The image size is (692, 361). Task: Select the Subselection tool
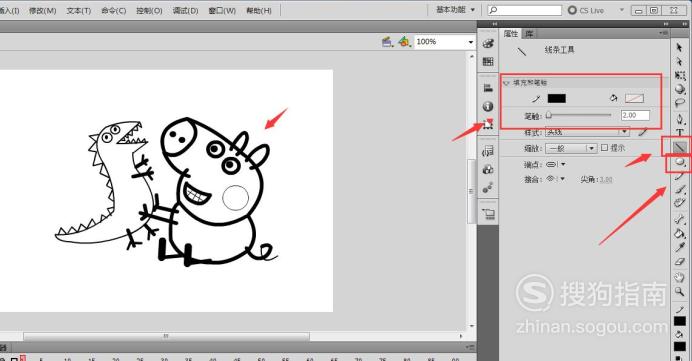(x=679, y=61)
